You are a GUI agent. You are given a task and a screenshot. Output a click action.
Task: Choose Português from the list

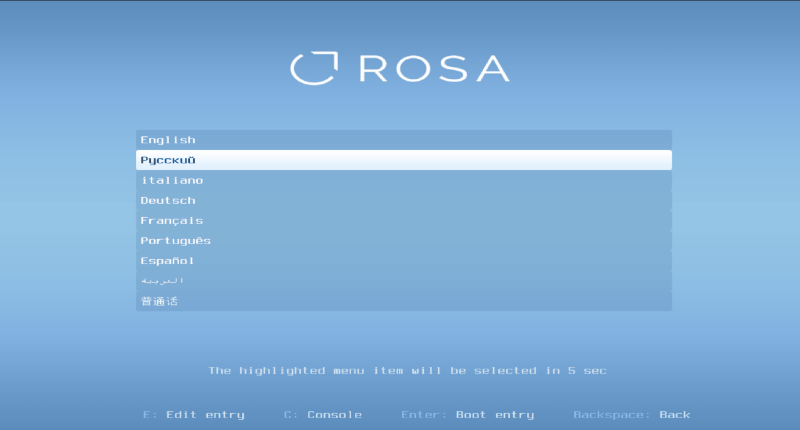pos(404,241)
